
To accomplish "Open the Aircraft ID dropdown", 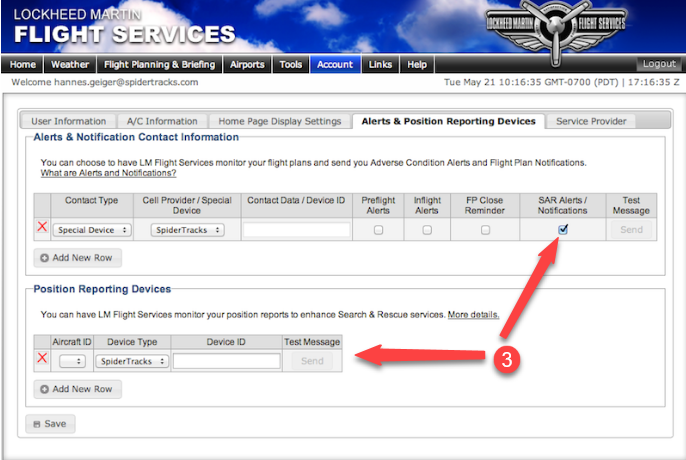I will coord(72,361).
